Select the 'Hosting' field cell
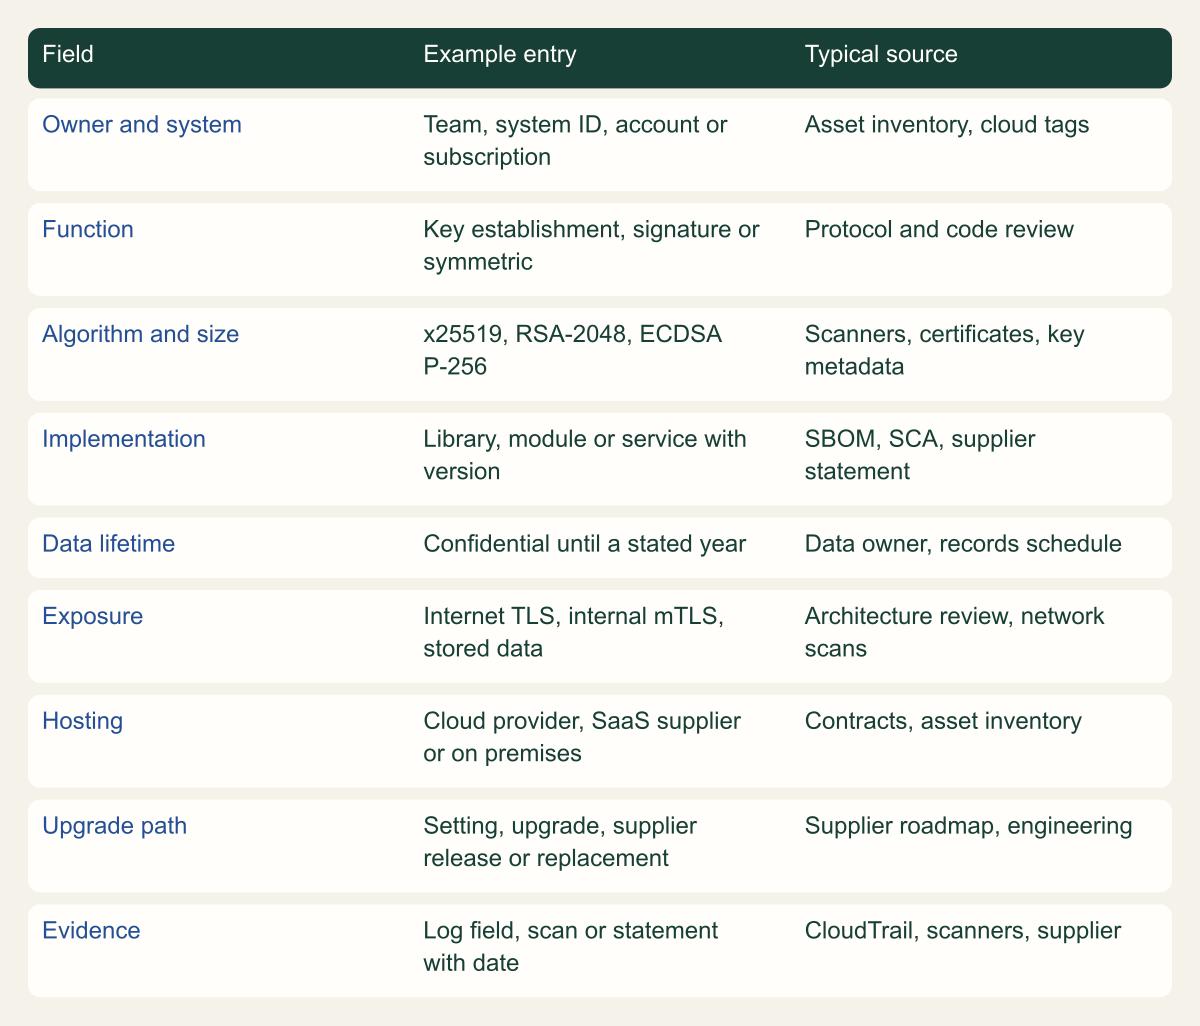The image size is (1200, 1026). click(218, 741)
